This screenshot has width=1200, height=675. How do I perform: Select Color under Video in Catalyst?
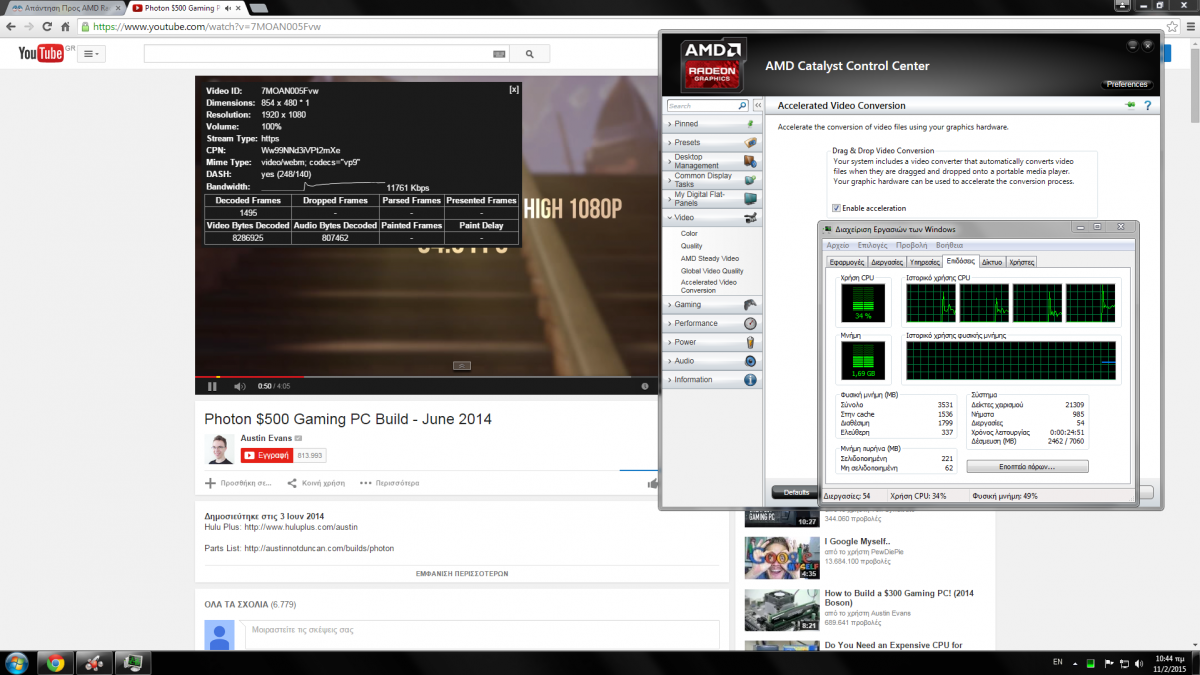pos(689,234)
